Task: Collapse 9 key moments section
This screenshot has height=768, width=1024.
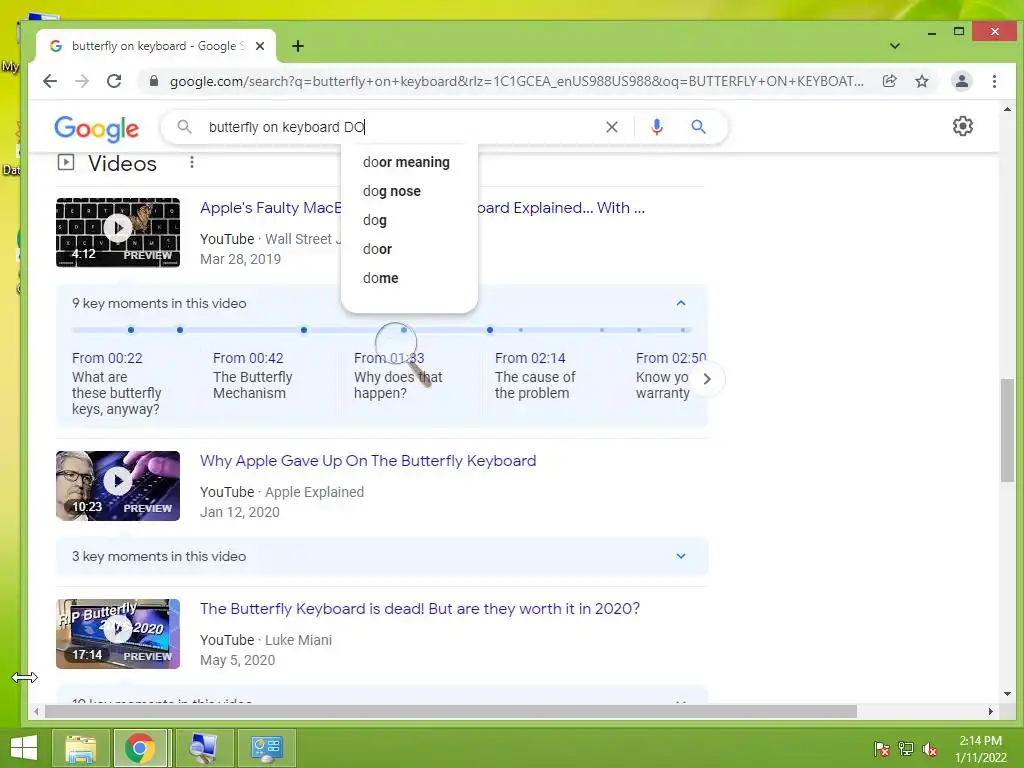Action: pos(680,303)
